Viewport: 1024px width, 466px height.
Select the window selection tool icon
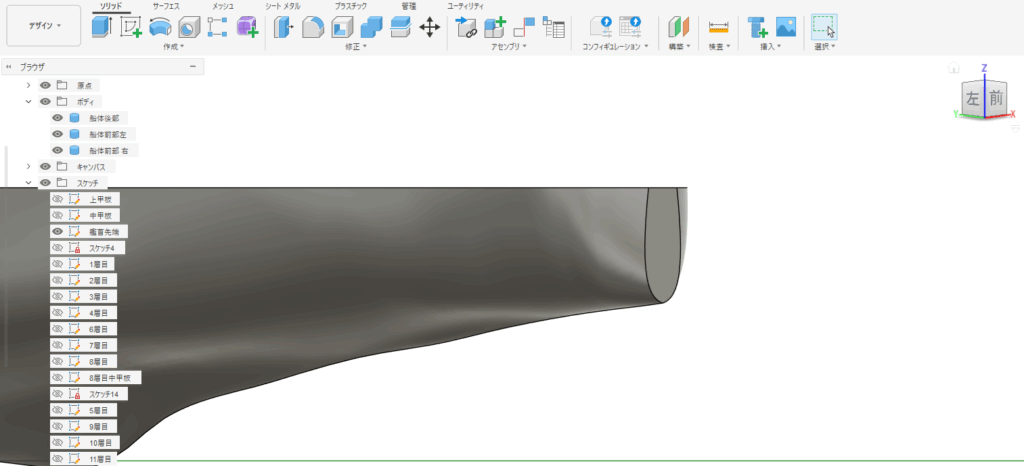point(823,27)
